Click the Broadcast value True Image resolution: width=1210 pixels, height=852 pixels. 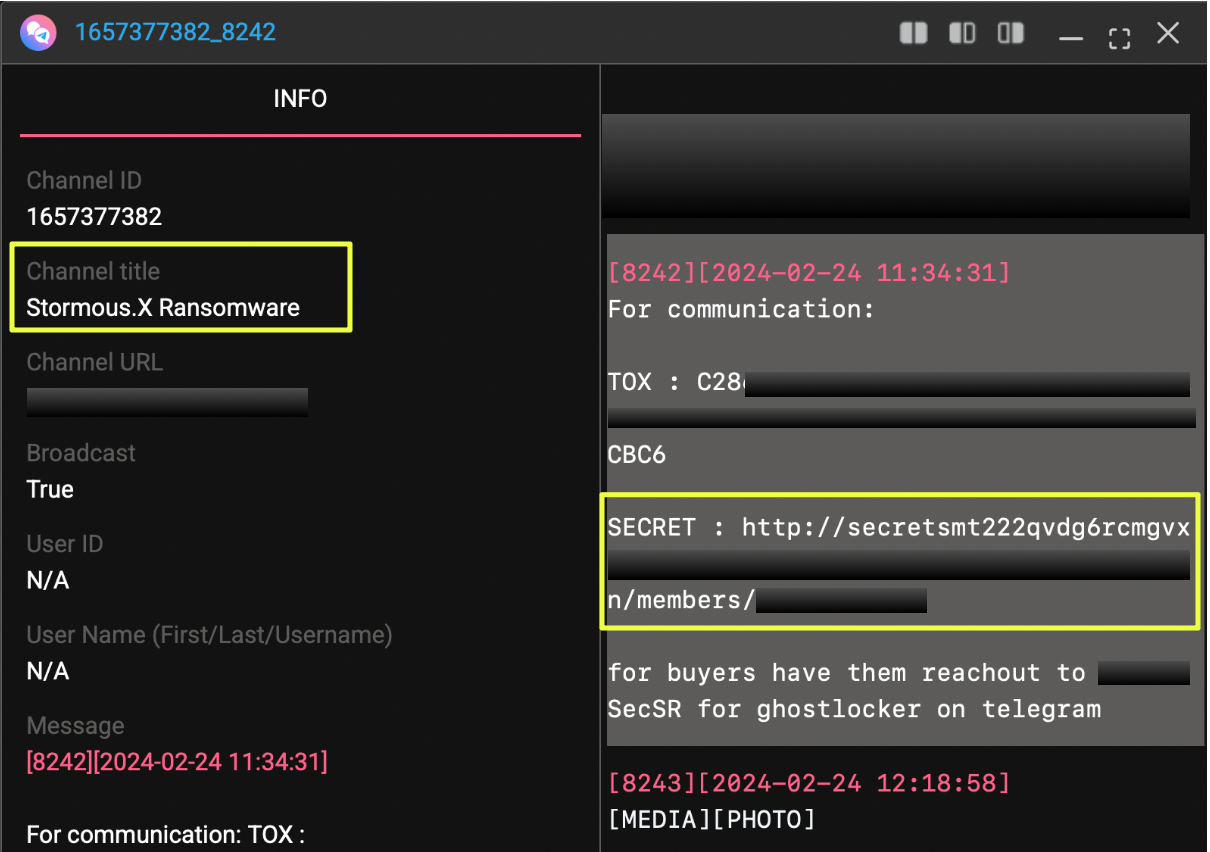(50, 490)
